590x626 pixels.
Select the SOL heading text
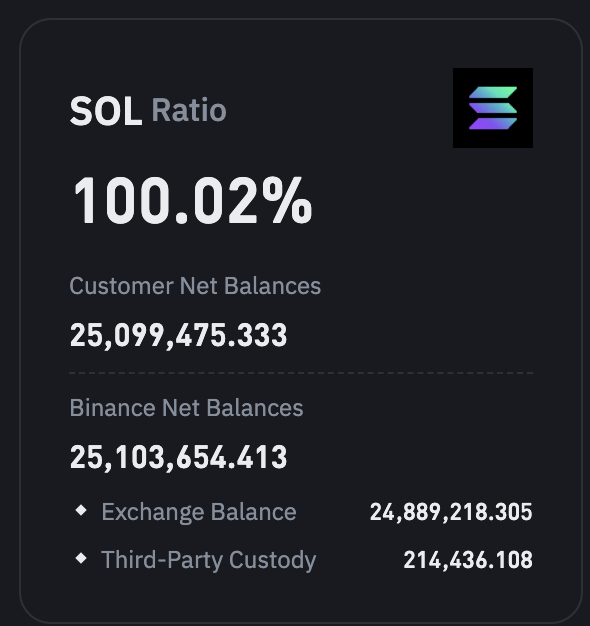coord(106,111)
